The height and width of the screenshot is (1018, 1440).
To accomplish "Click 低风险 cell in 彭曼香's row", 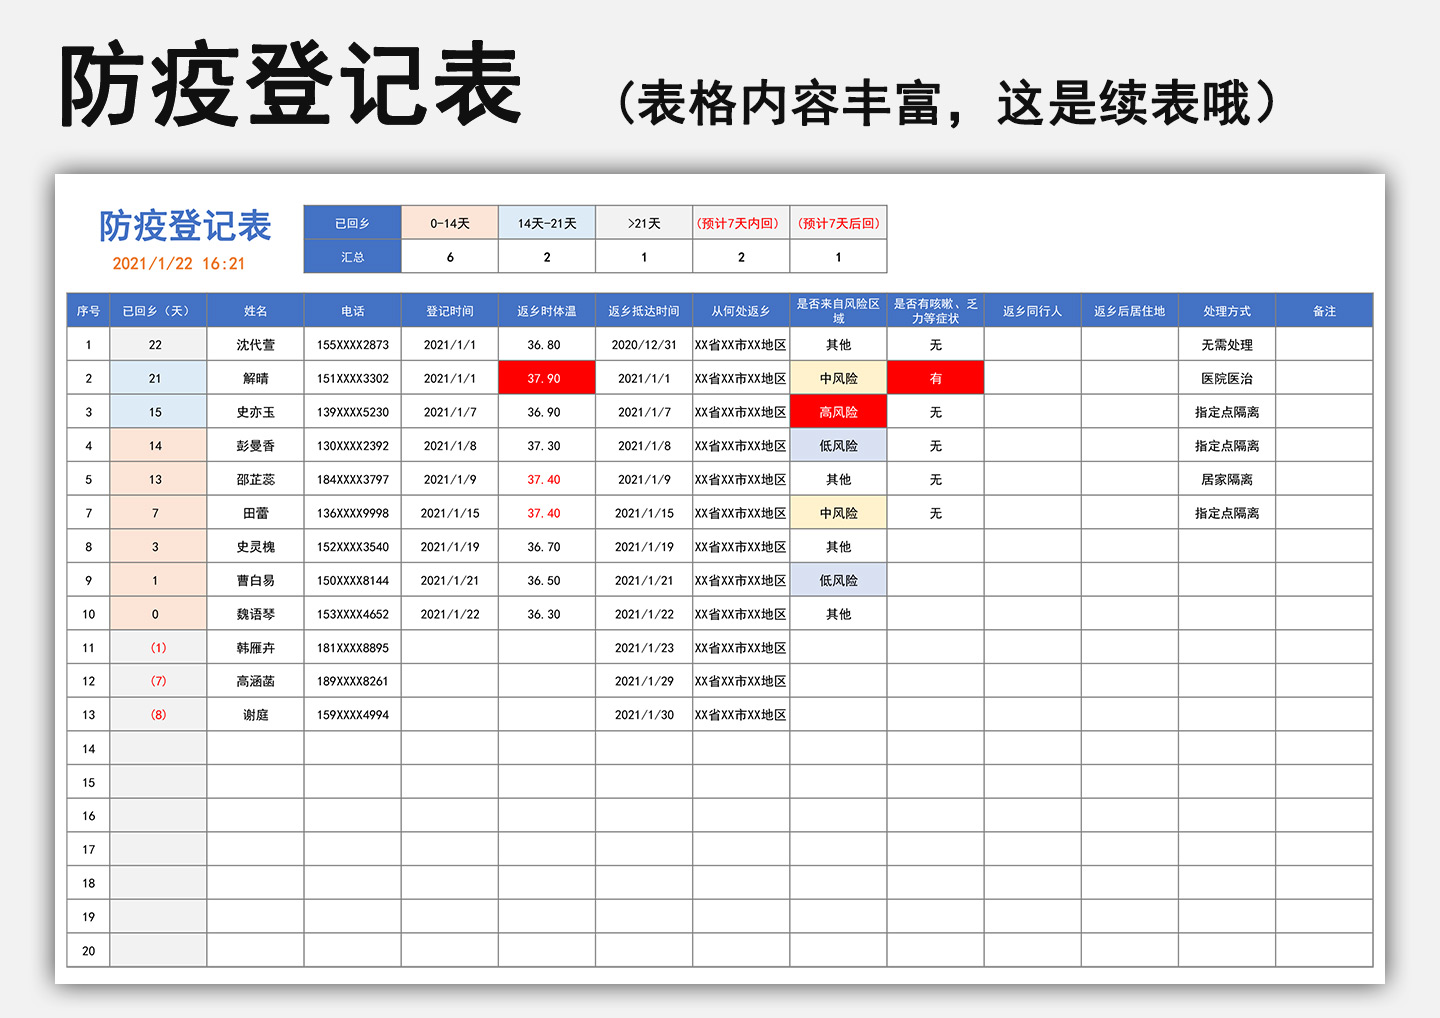I will point(838,446).
